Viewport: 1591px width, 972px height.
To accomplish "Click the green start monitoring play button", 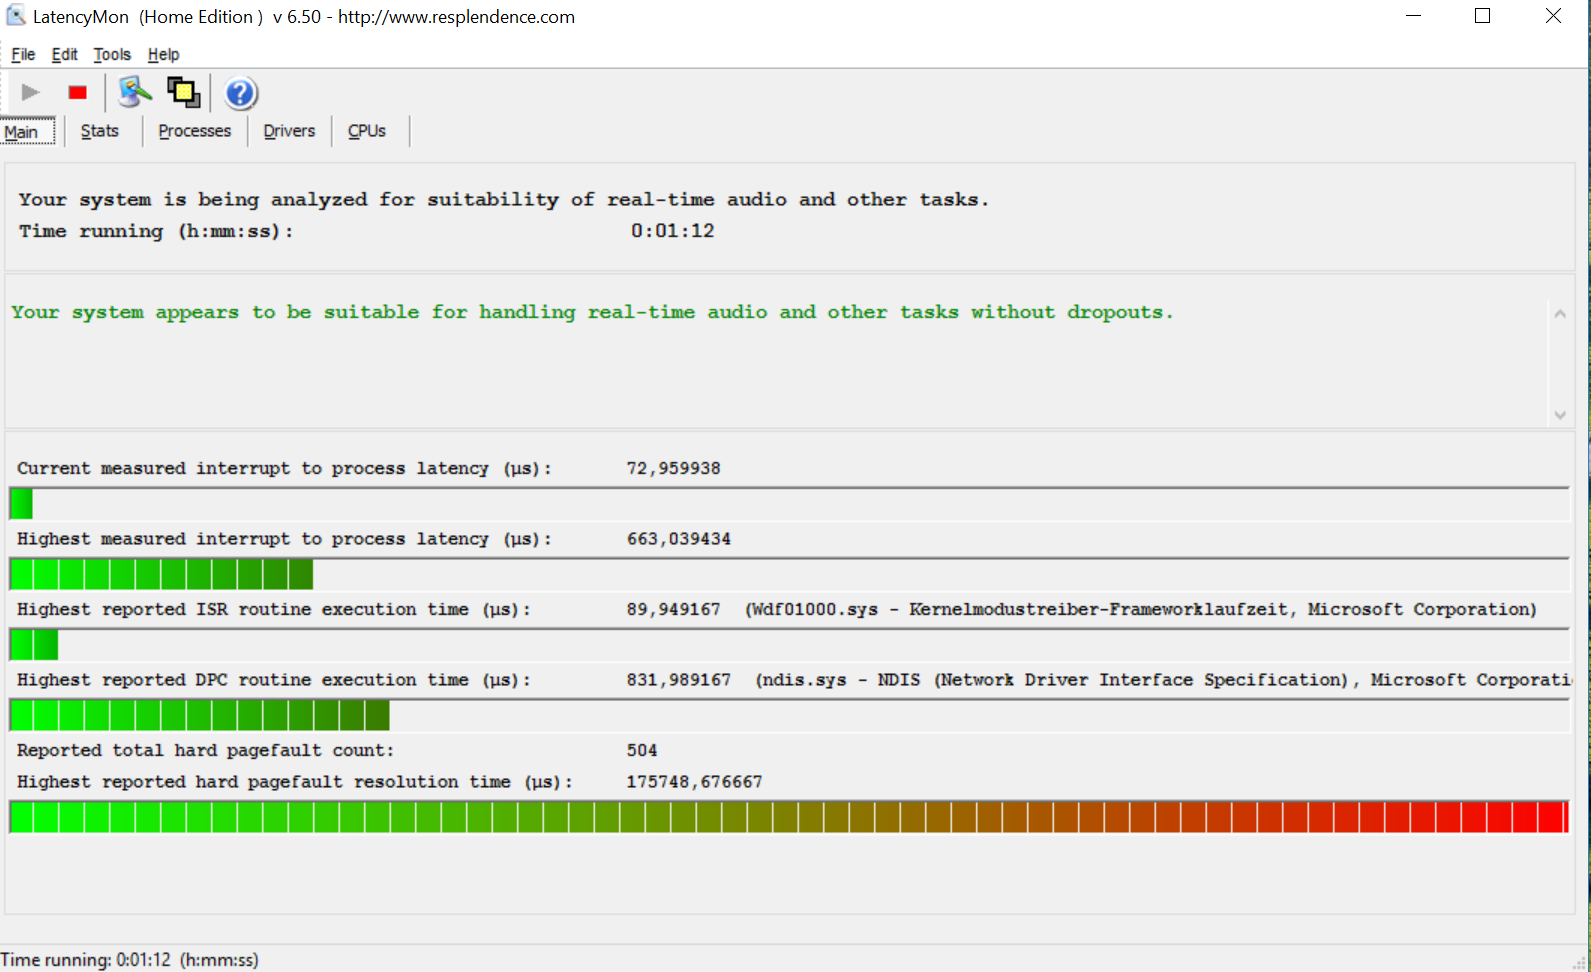I will (30, 93).
